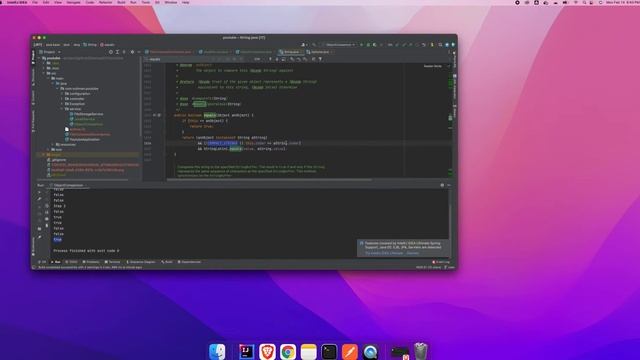The image size is (640, 360).
Task: Minimize the Run tool window
Action: 449,185
